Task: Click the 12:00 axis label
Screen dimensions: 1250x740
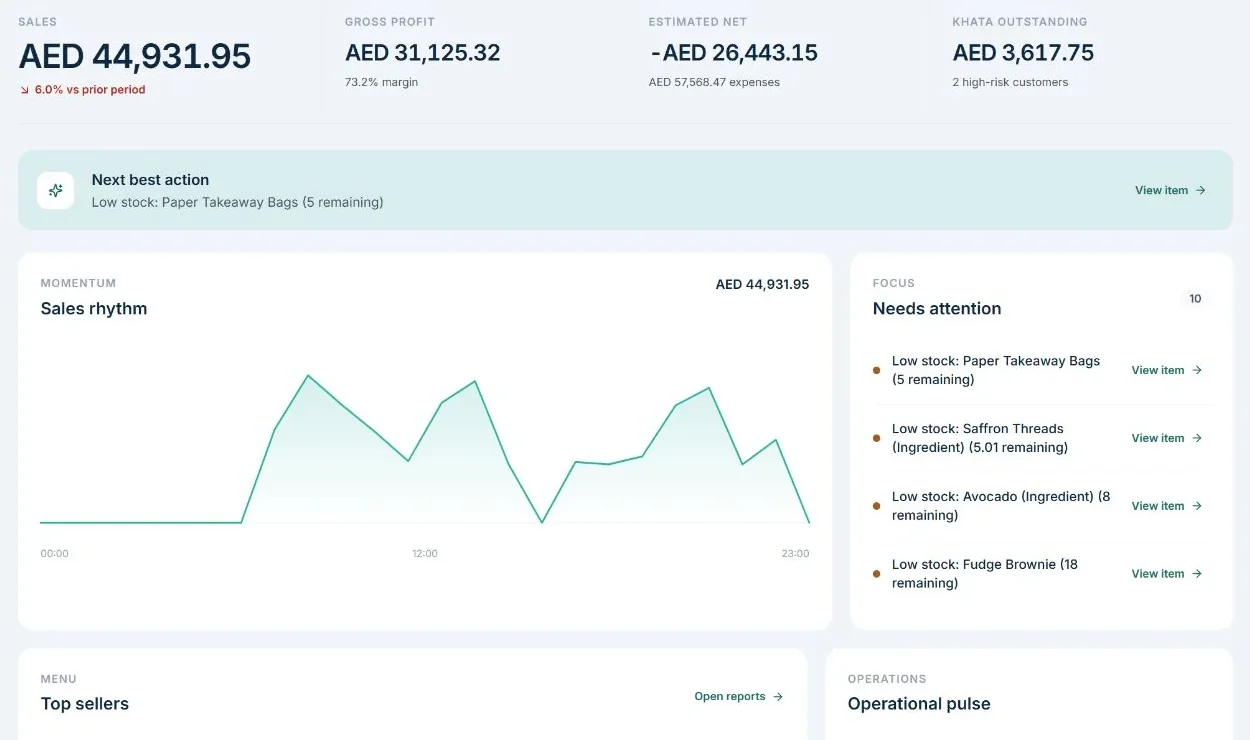Action: (x=425, y=553)
